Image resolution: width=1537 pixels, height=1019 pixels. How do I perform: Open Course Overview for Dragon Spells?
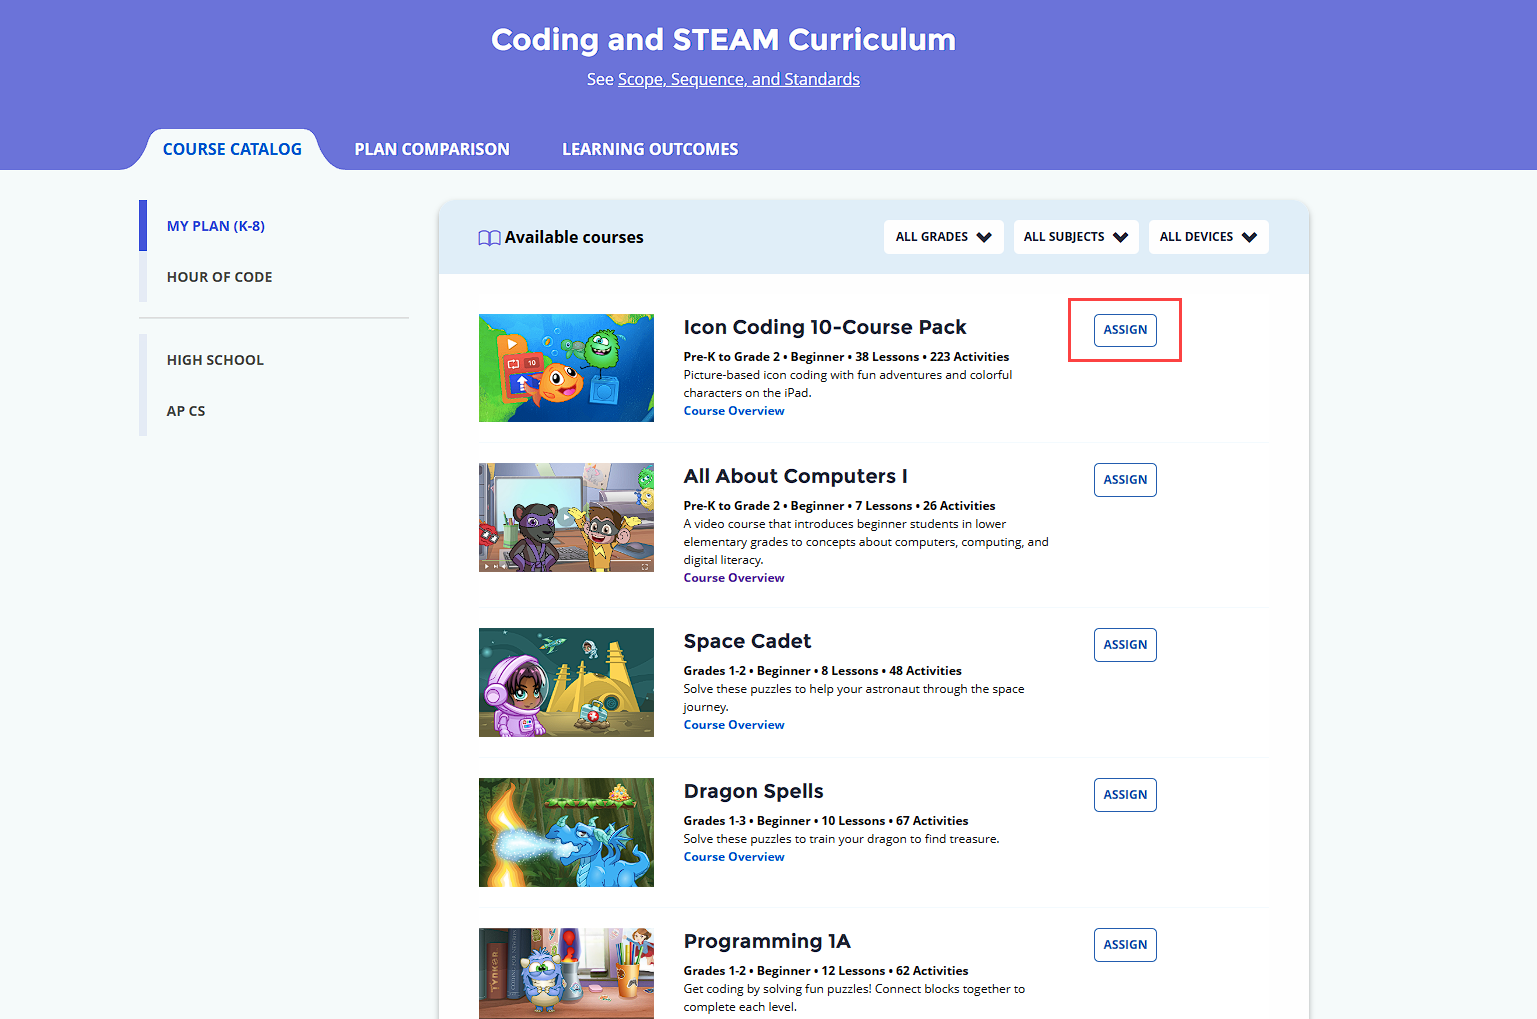click(734, 857)
